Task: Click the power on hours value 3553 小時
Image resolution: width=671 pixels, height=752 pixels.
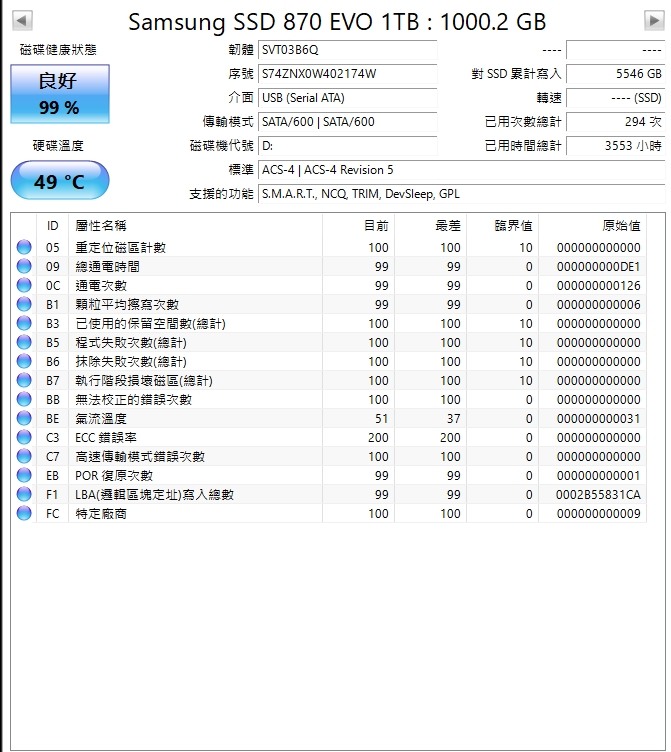Action: [615, 146]
